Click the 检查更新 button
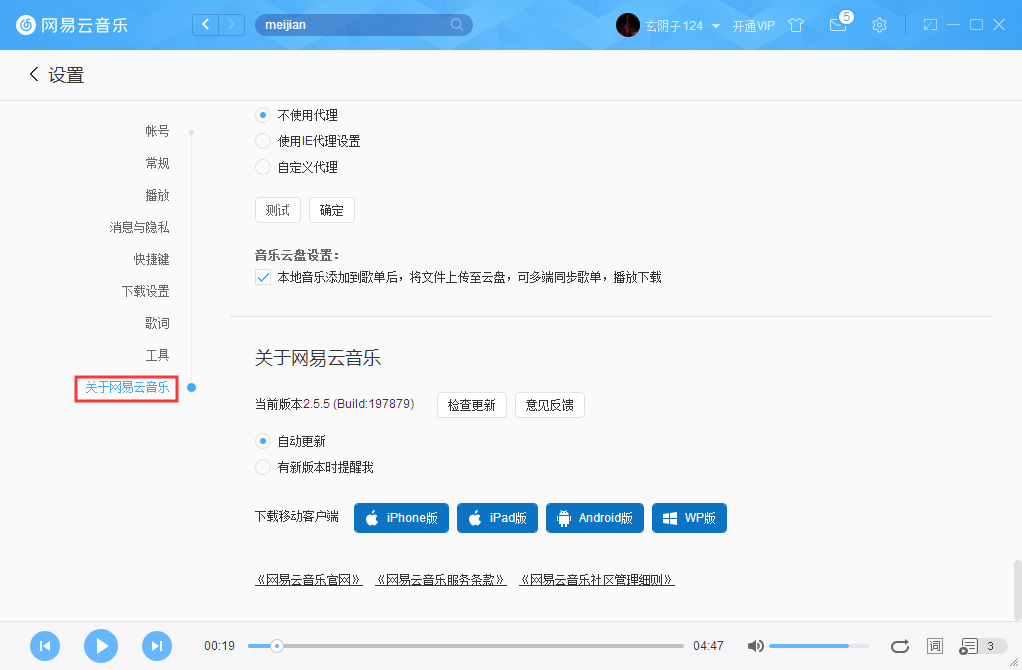Image resolution: width=1022 pixels, height=670 pixels. 471,405
